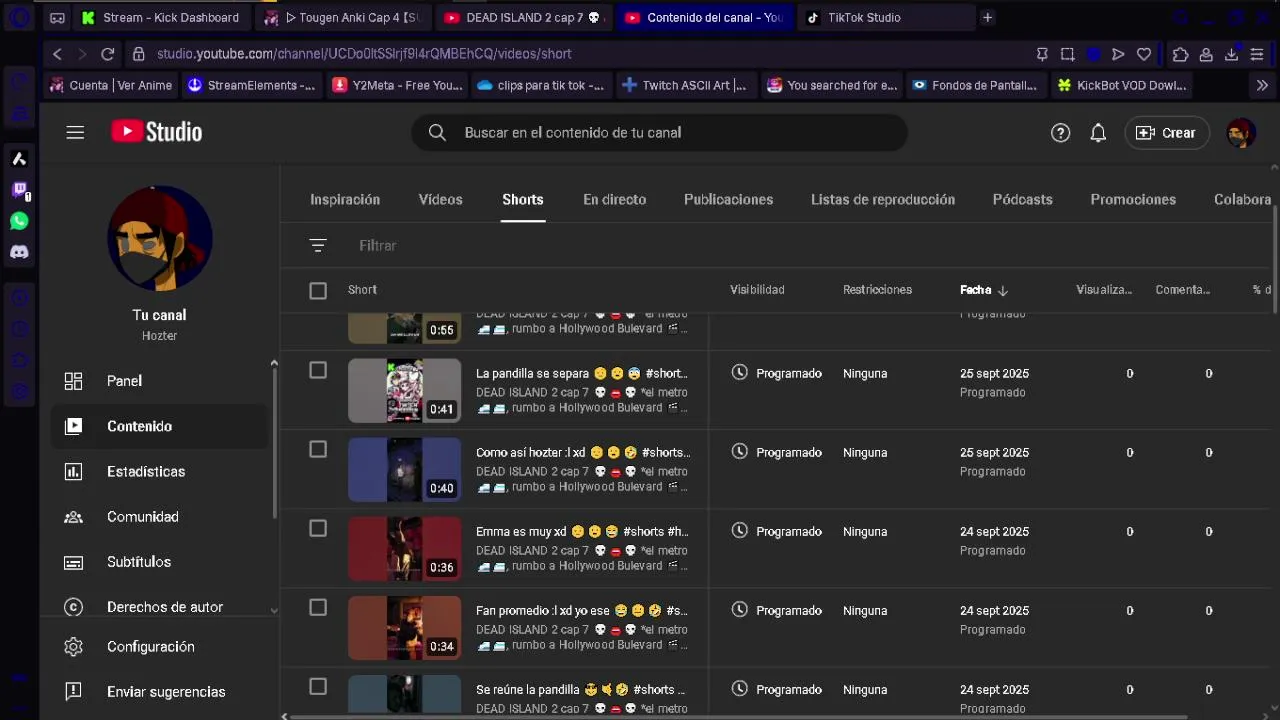Open Panel in the sidebar

pos(160,381)
